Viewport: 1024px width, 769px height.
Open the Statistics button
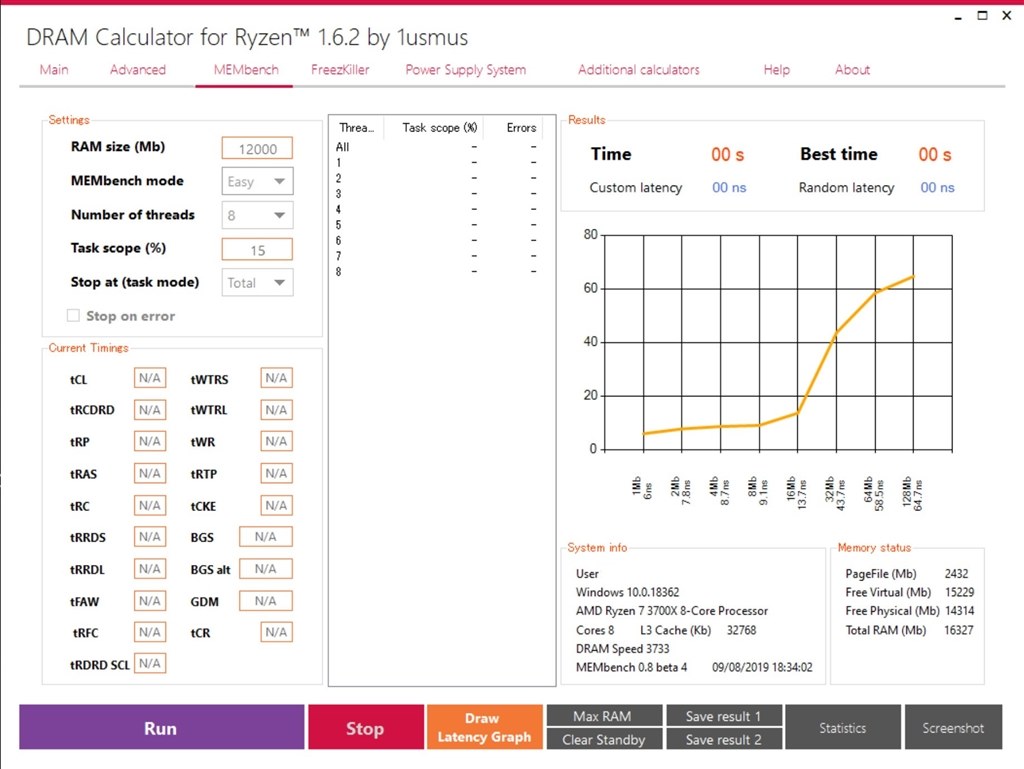842,727
